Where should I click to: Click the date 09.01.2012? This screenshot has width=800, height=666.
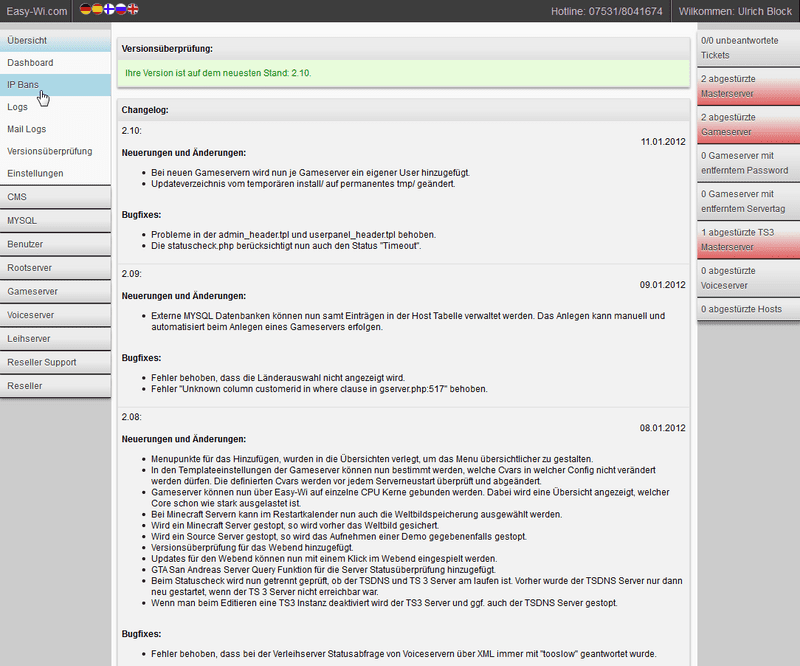point(662,285)
